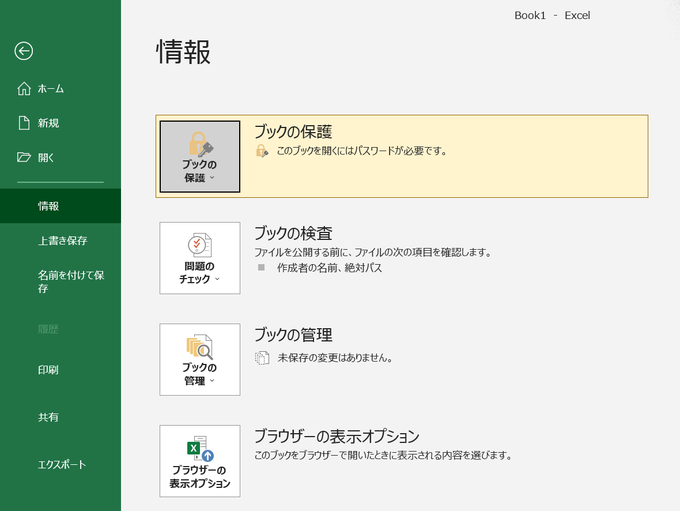This screenshot has height=511, width=680.
Task: Click the lock and key icon in ブックの保護 button
Action: point(201,144)
